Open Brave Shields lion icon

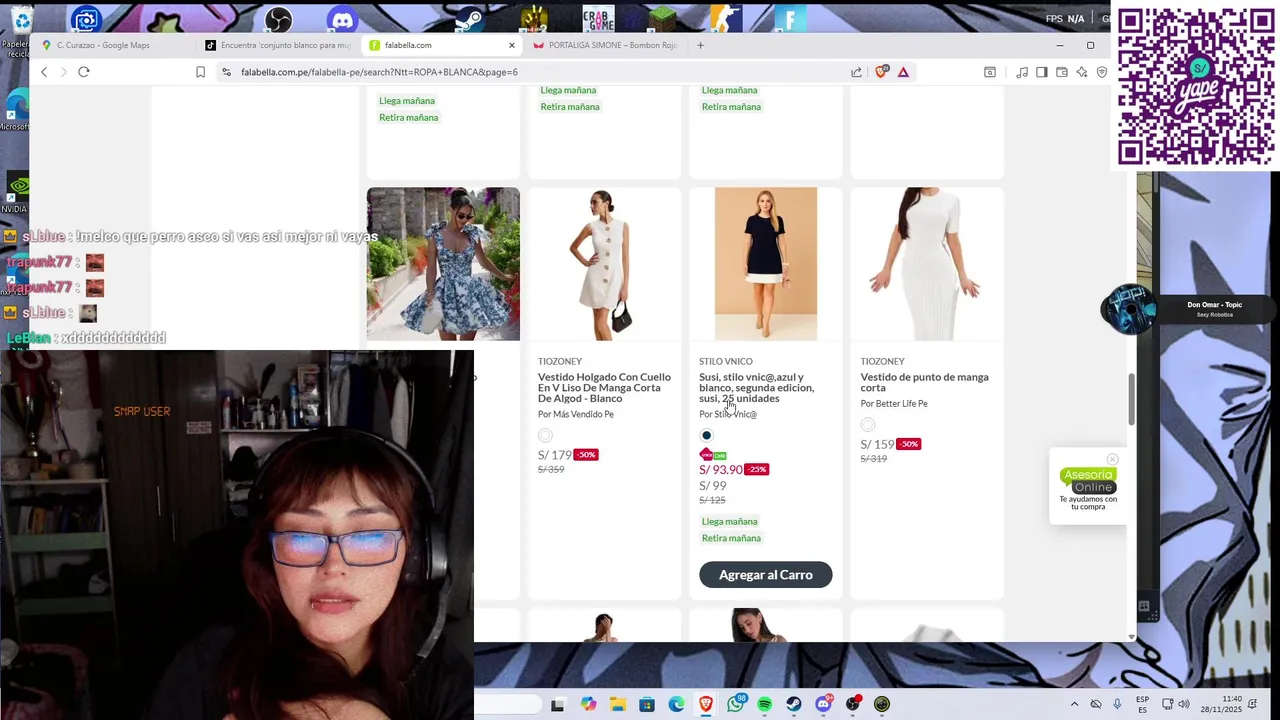882,72
